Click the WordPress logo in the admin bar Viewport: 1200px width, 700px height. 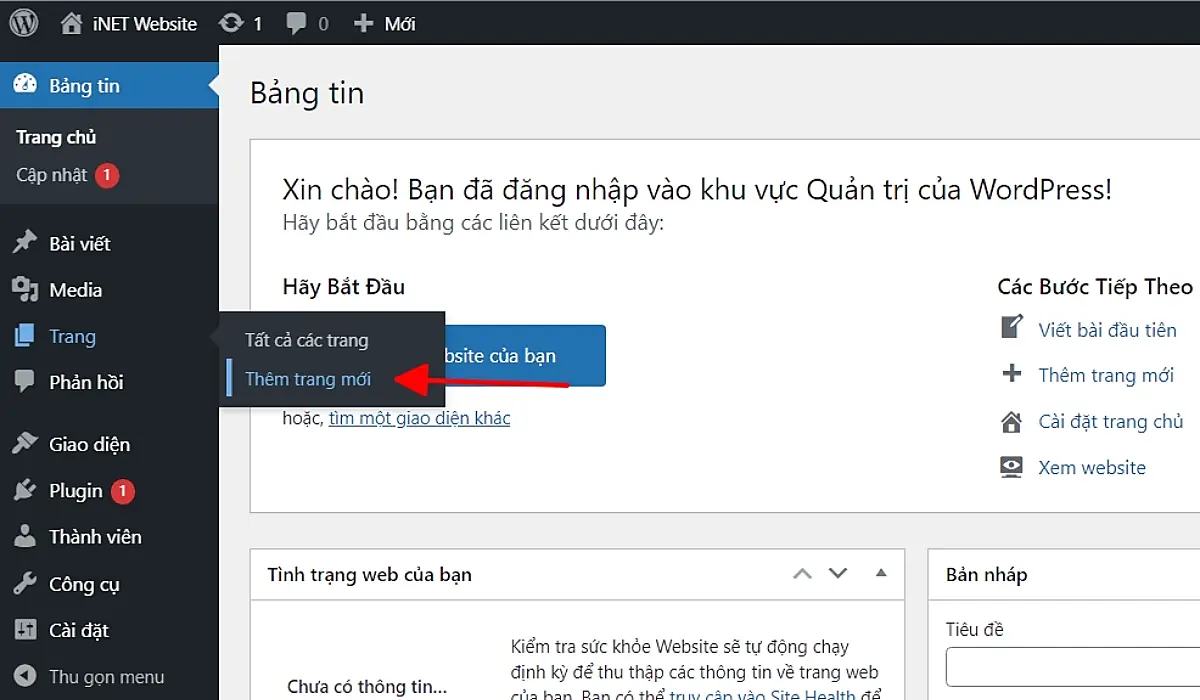click(x=22, y=22)
